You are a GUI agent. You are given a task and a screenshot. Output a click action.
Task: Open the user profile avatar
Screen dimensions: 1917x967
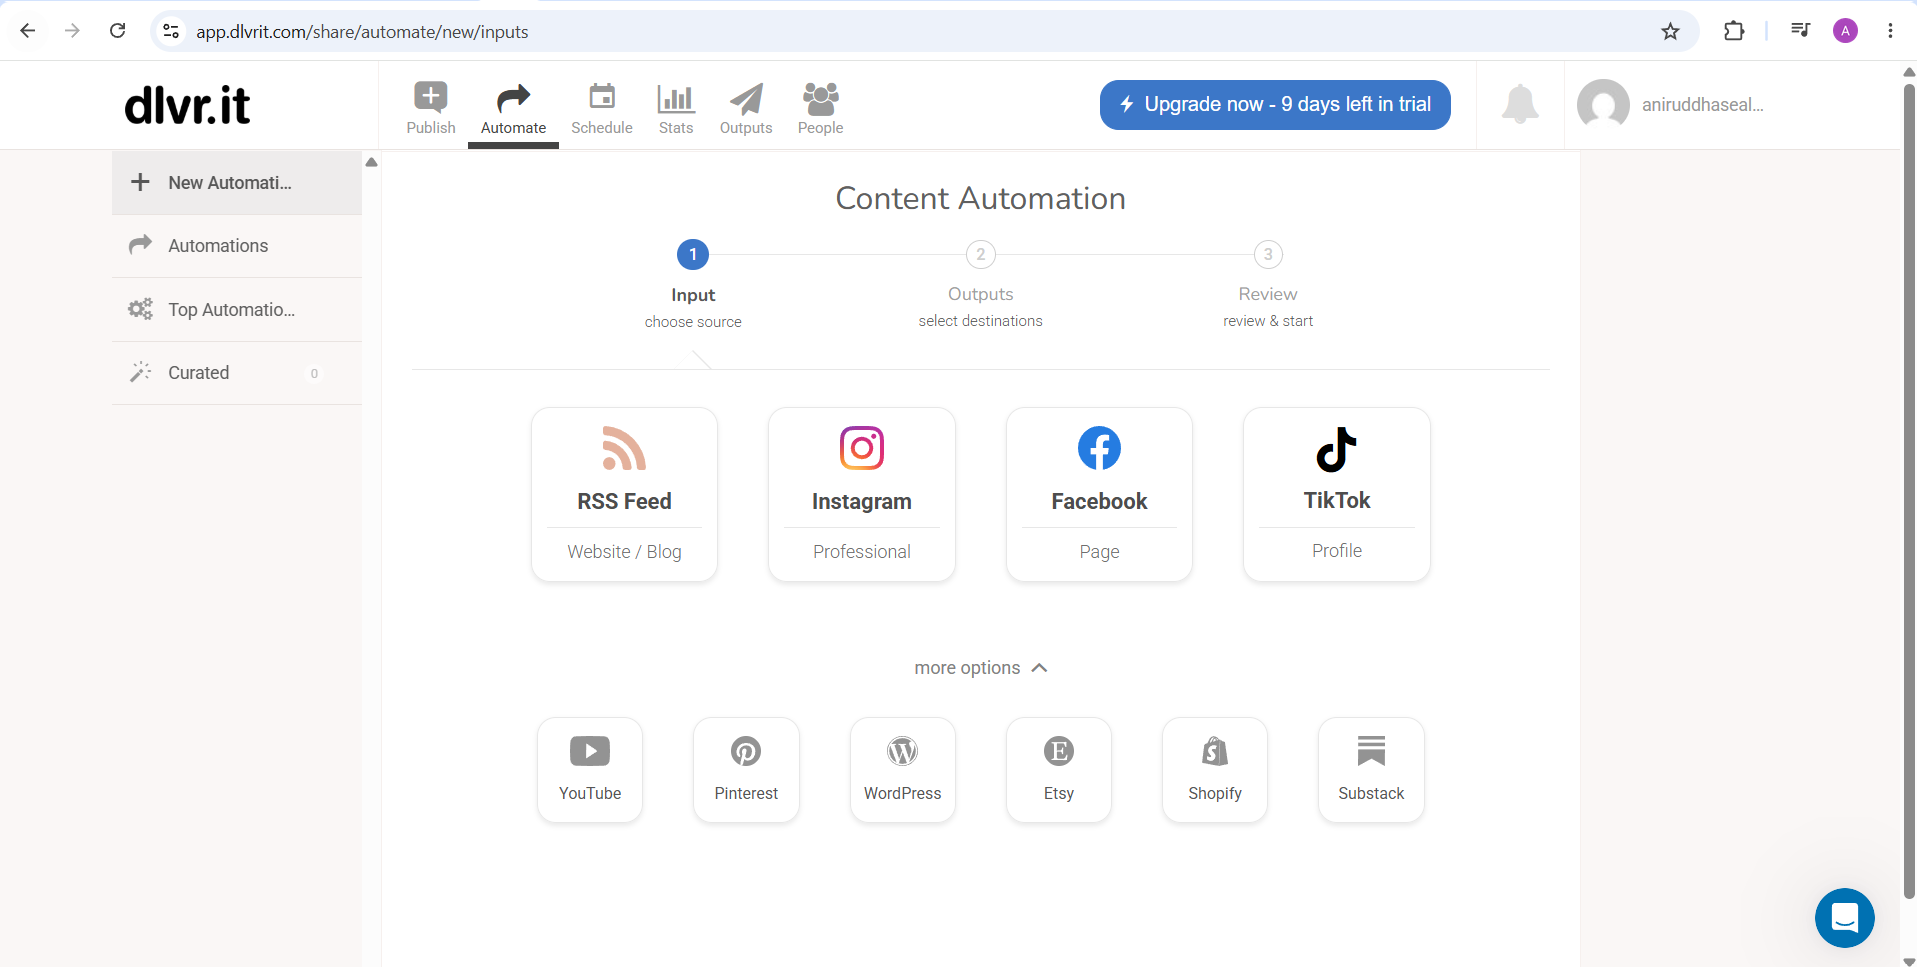click(x=1603, y=105)
